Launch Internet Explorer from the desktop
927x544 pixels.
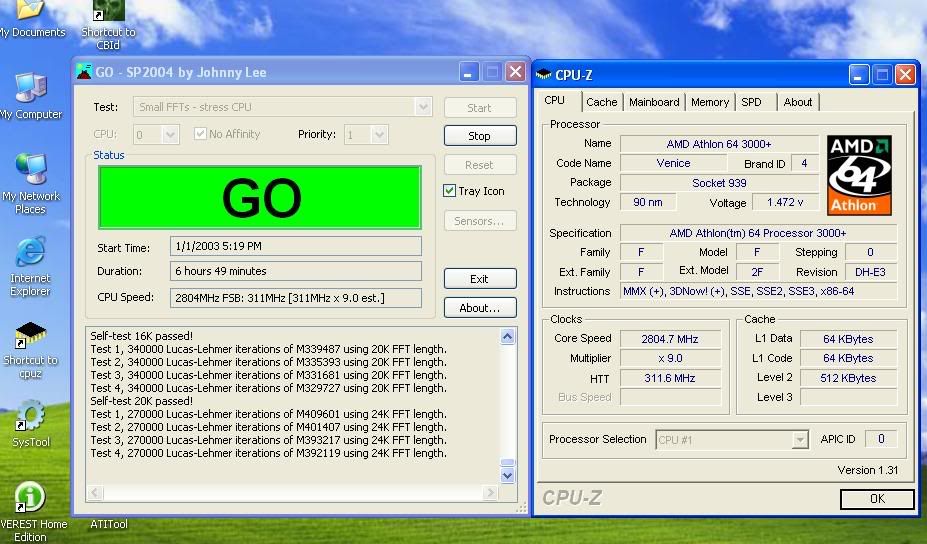tap(30, 266)
